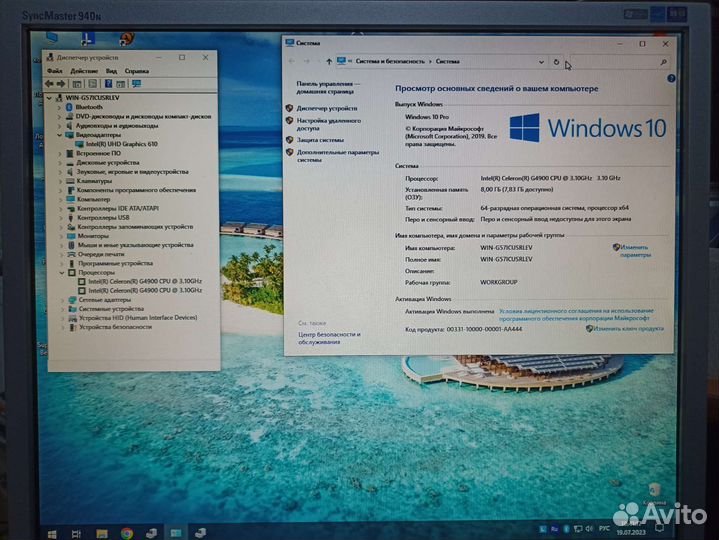Select Контроллеры USB tree item
This screenshot has height=540, width=719.
[103, 218]
